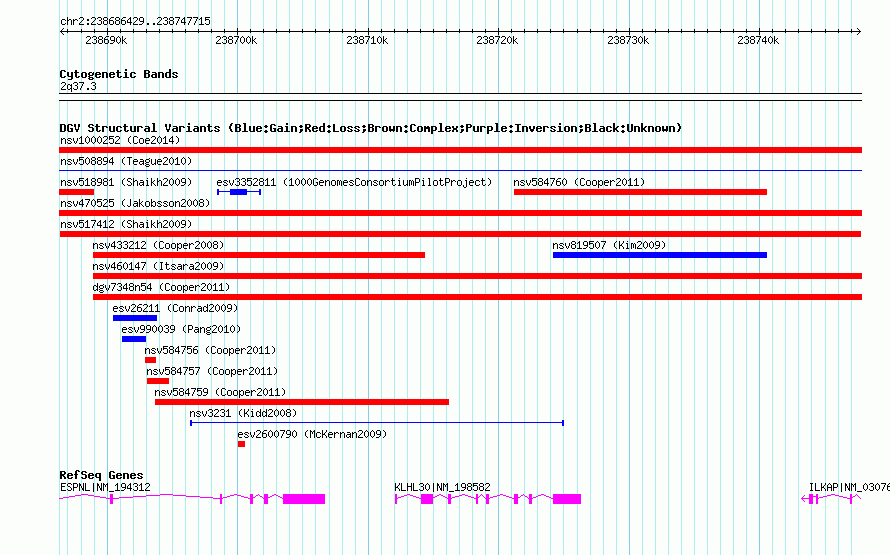Click the 238730k ruler mark

point(628,40)
